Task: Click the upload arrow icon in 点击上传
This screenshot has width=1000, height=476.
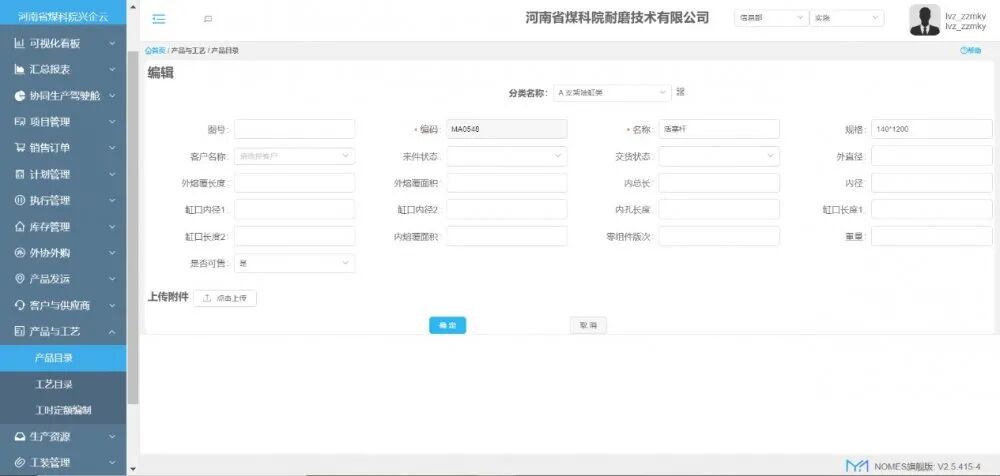Action: click(207, 298)
